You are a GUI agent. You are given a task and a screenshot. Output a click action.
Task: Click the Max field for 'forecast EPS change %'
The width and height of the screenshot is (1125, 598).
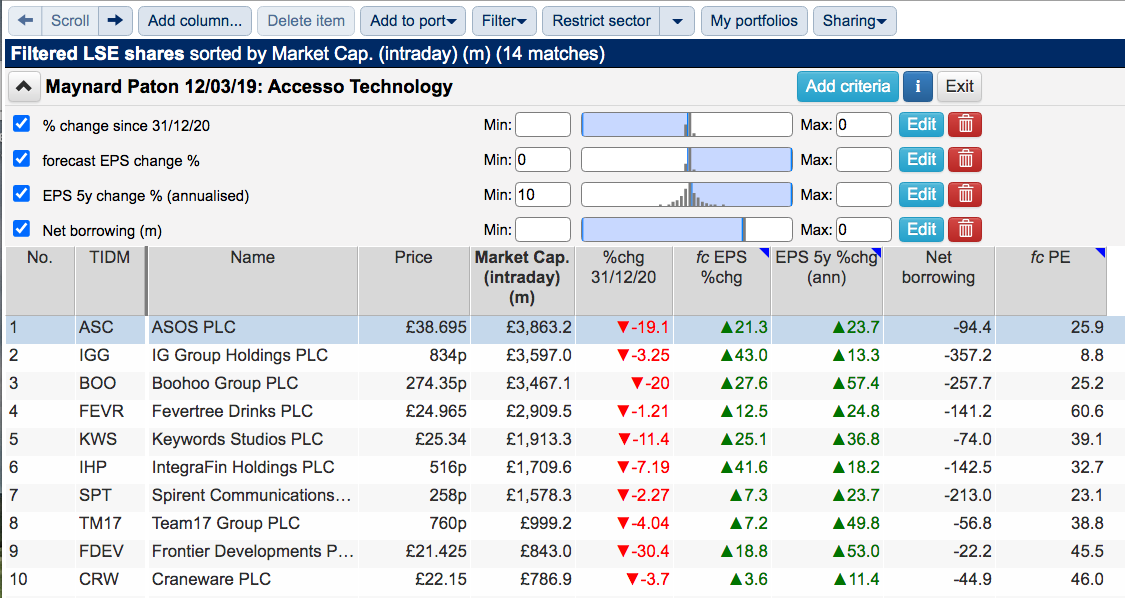coord(864,159)
